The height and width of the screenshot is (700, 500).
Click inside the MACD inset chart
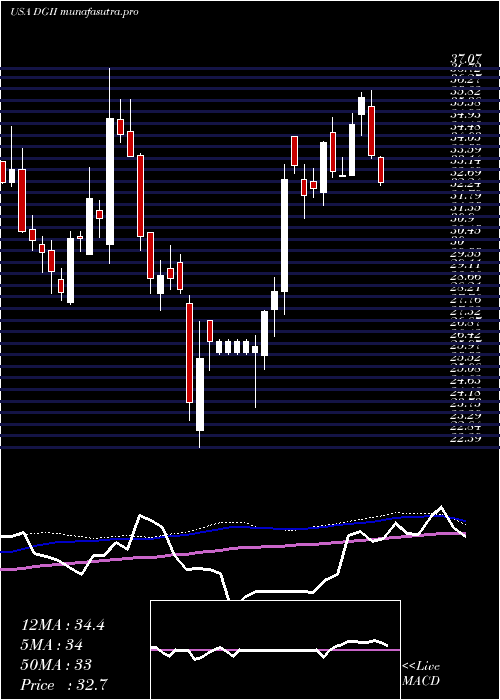coord(275,650)
